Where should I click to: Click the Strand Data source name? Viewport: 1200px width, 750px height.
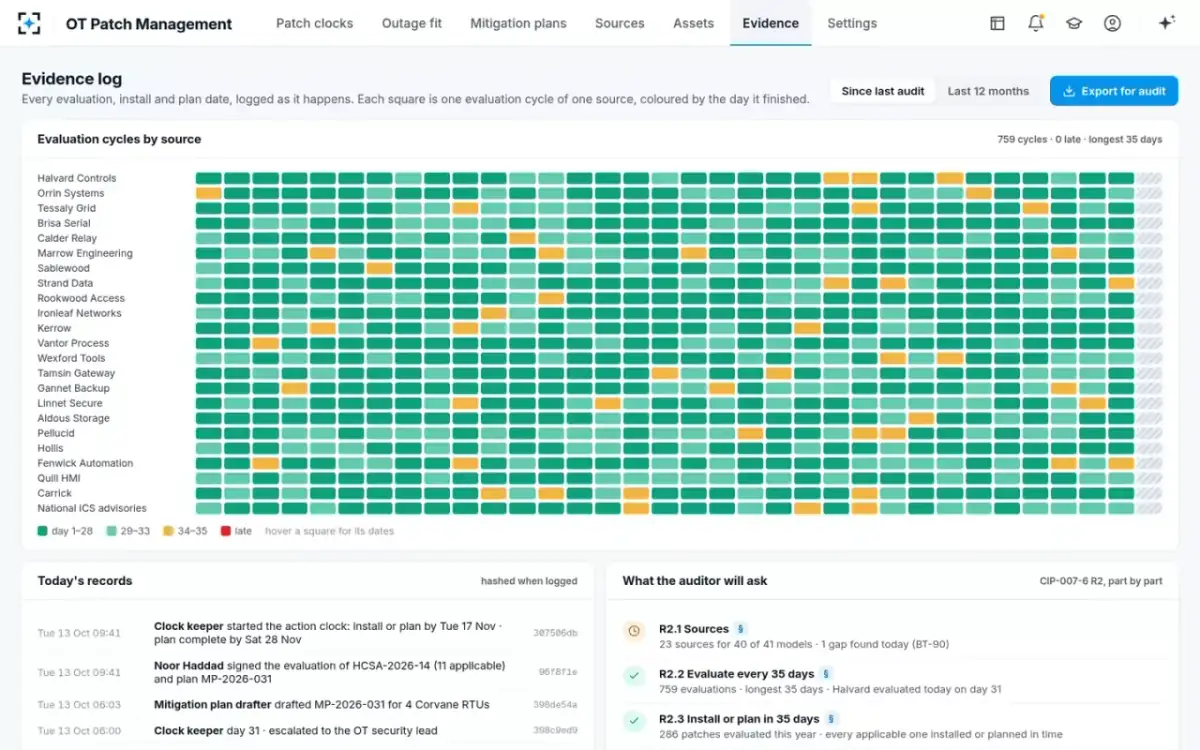66,283
